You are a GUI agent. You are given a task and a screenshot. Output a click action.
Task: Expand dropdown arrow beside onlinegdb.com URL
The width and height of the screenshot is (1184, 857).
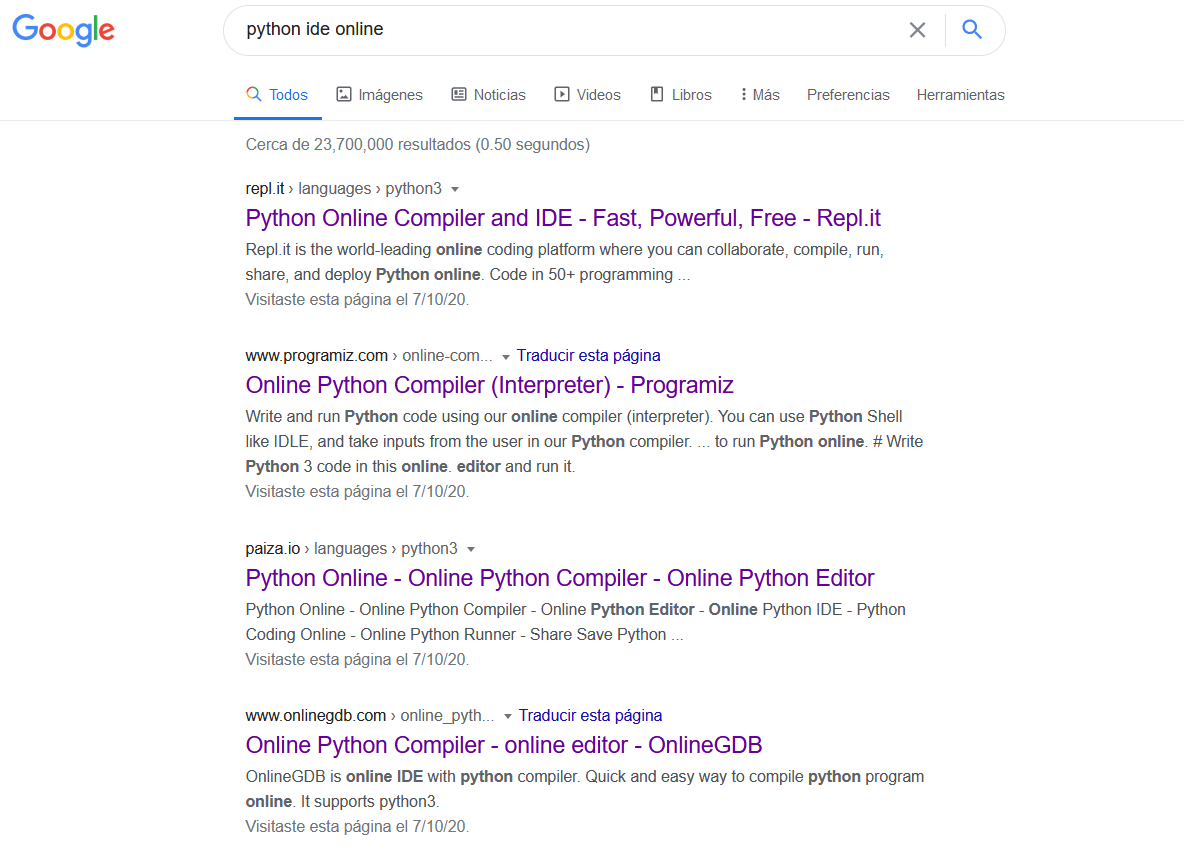point(508,716)
